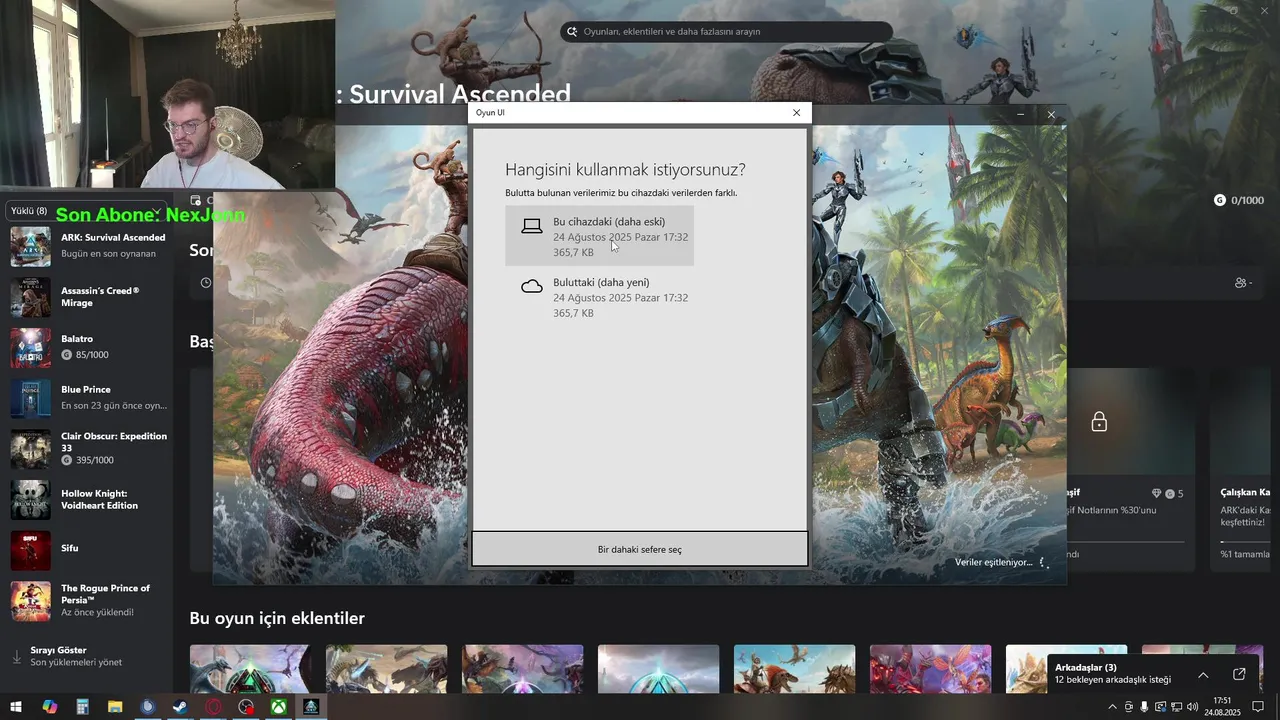This screenshot has width=1280, height=720.
Task: Click the cloud icon for cloud save
Action: [x=532, y=287]
